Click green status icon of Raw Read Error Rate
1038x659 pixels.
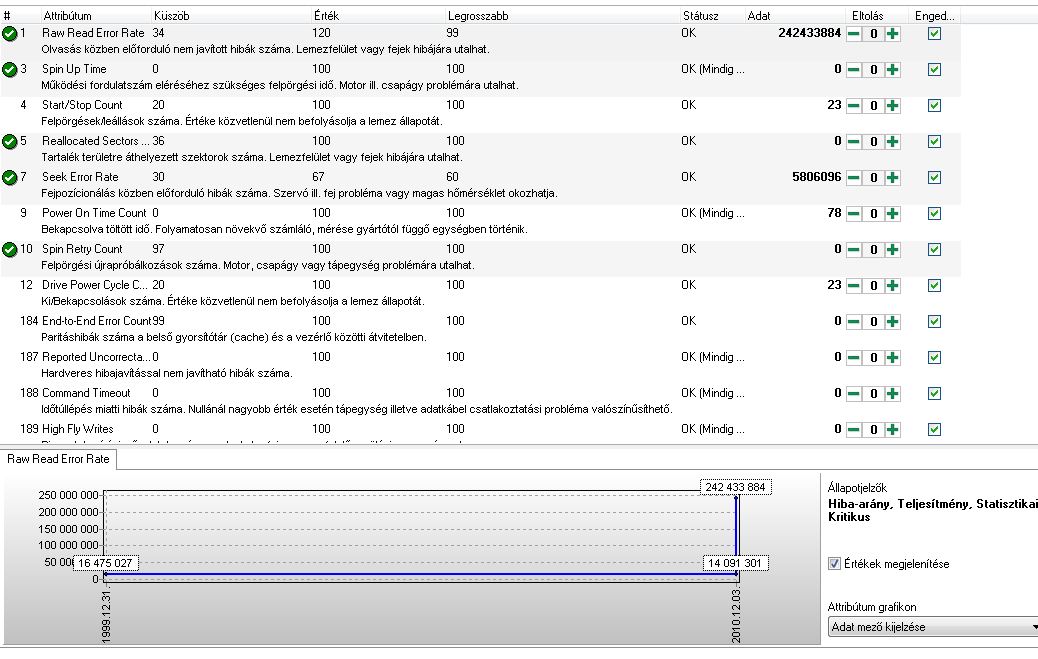click(x=9, y=34)
